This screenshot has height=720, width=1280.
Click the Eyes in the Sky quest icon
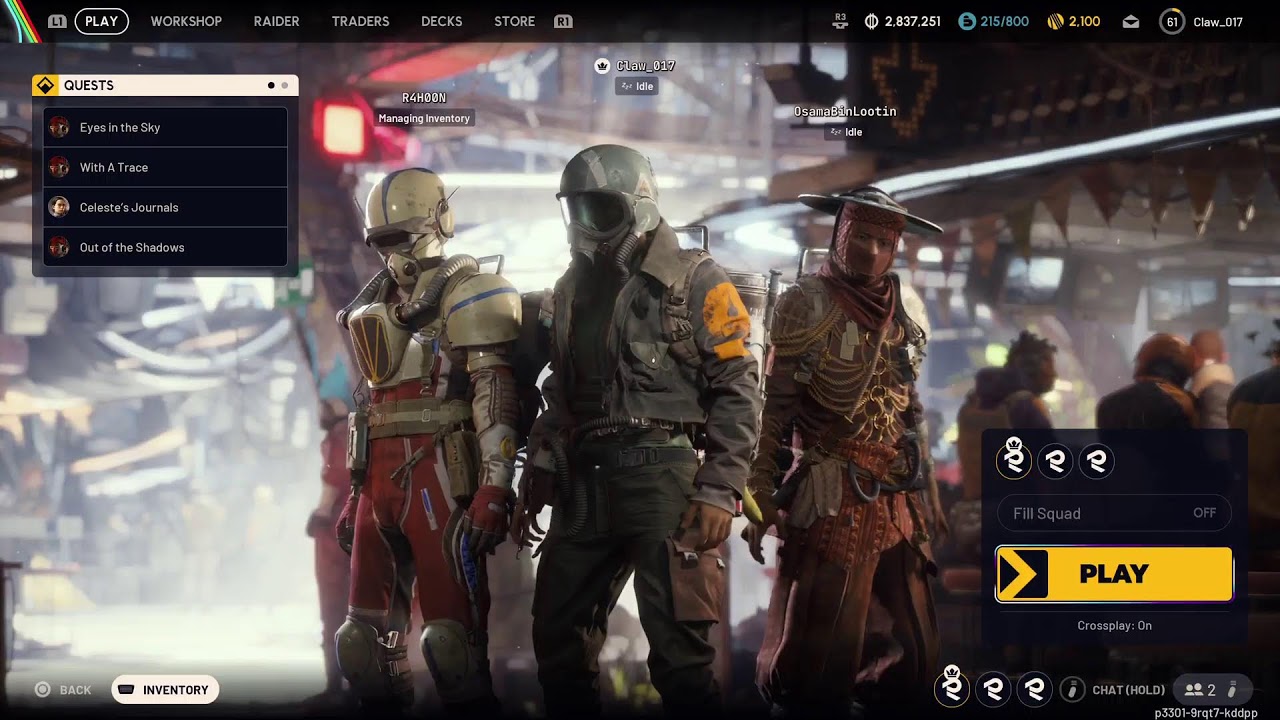coord(59,127)
